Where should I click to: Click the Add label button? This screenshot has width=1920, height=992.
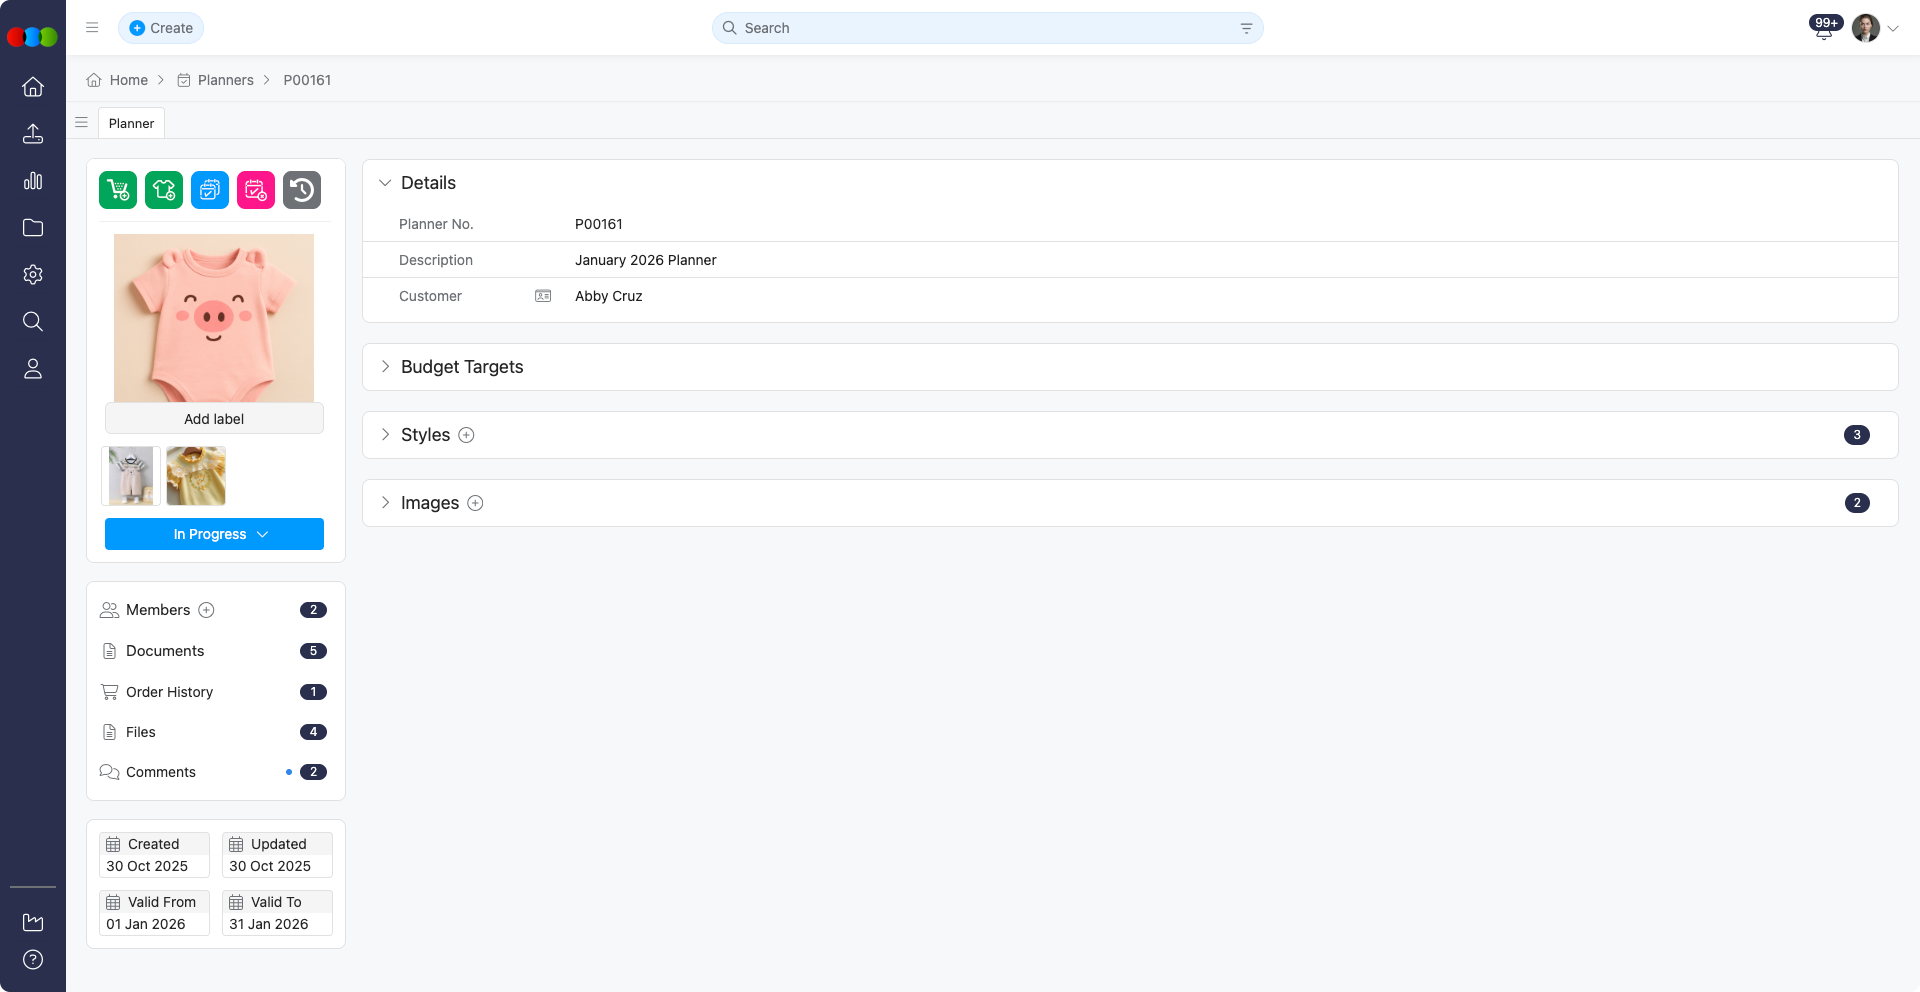coord(214,419)
